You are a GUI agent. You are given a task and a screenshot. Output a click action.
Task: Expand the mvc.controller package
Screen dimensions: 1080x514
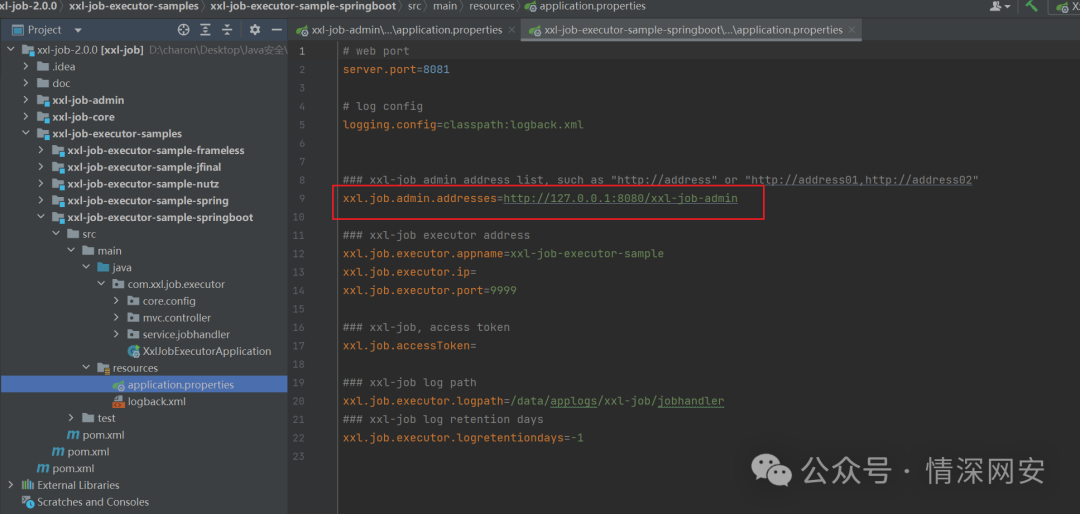117,318
